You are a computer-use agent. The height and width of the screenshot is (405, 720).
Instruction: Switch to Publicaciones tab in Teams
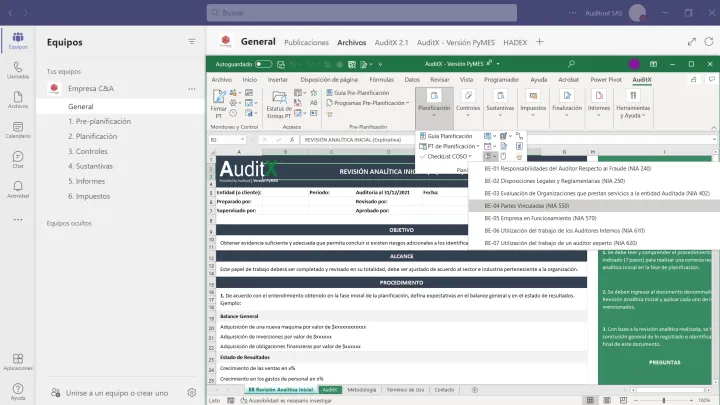(x=306, y=42)
